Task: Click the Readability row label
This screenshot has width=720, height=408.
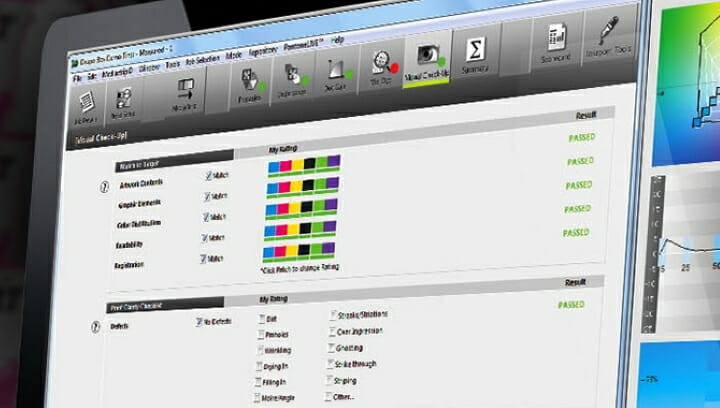Action: pos(129,245)
